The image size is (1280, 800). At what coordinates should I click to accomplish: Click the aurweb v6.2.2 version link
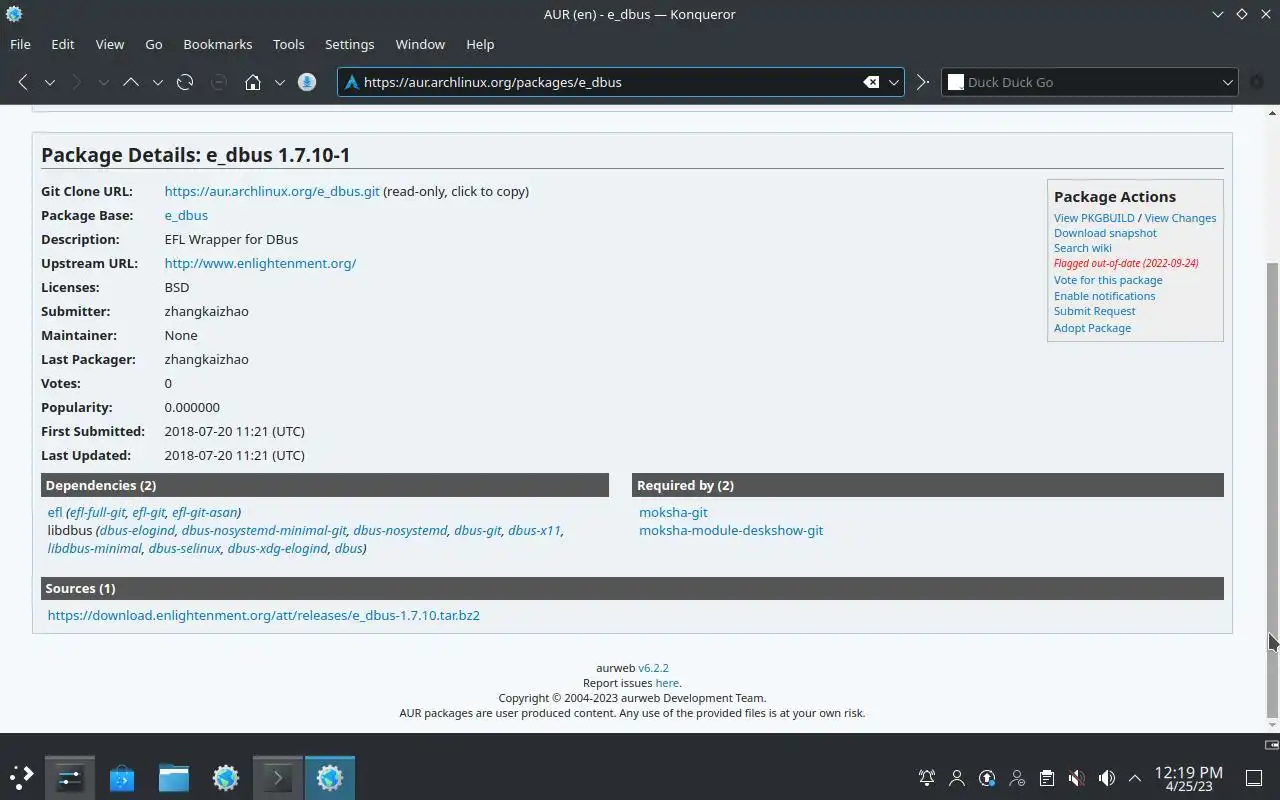point(654,668)
